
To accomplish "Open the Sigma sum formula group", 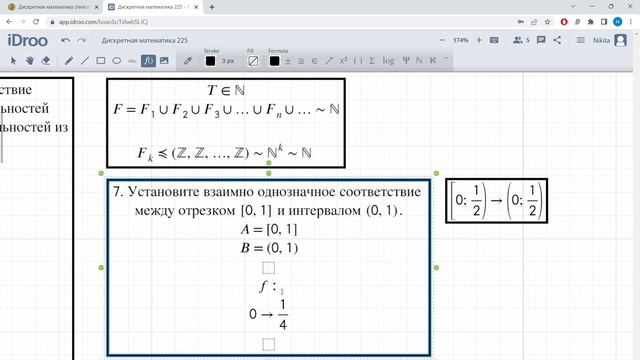I will (372, 61).
